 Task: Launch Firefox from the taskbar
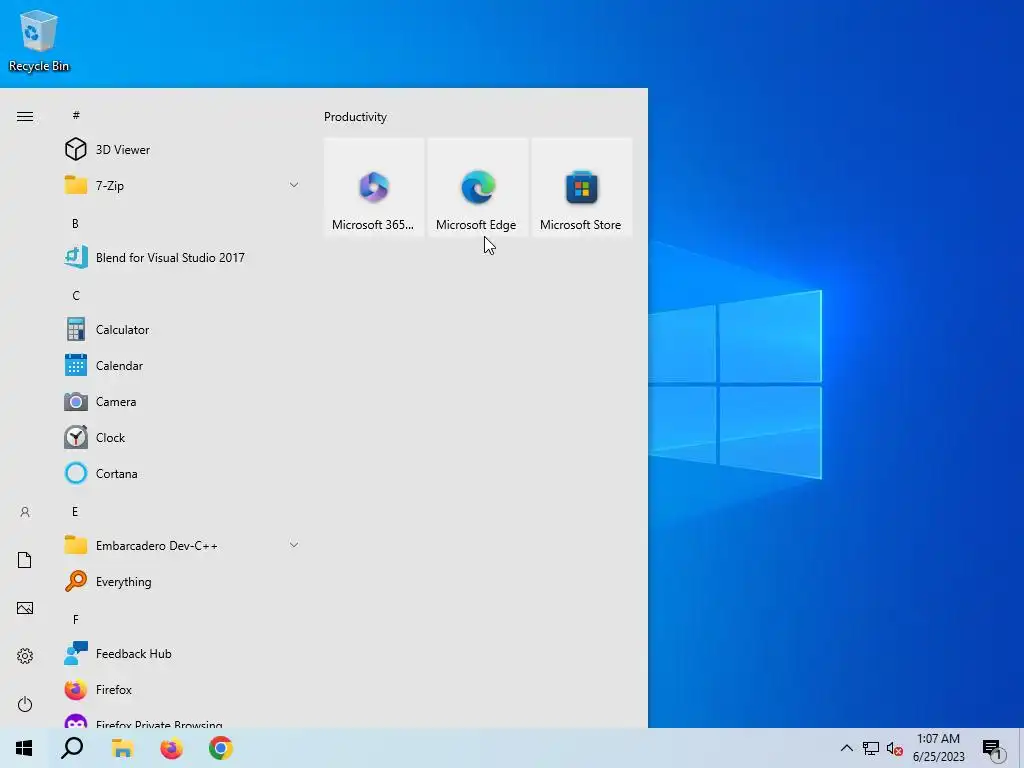point(172,748)
